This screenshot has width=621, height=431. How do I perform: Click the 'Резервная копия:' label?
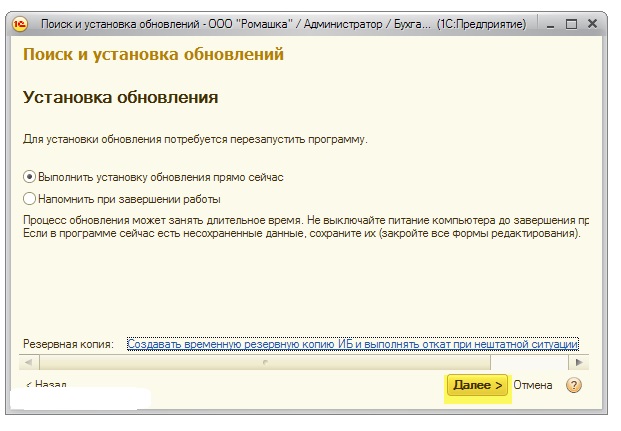[x=68, y=344]
